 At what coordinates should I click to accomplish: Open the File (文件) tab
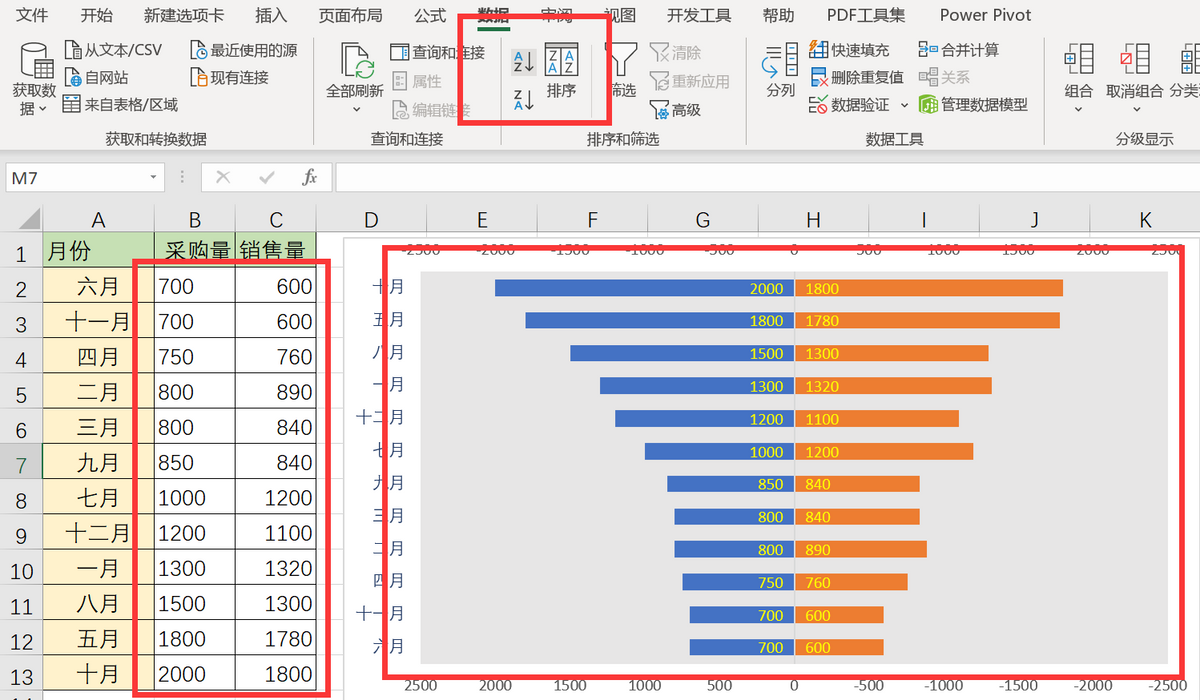(33, 15)
